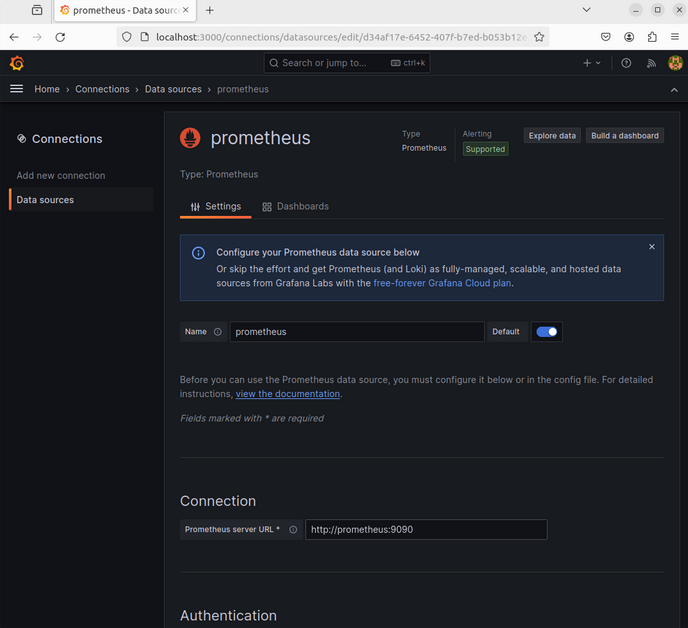688x628 pixels.
Task: Click the Grafana logo home icon
Action: pyautogui.click(x=17, y=63)
